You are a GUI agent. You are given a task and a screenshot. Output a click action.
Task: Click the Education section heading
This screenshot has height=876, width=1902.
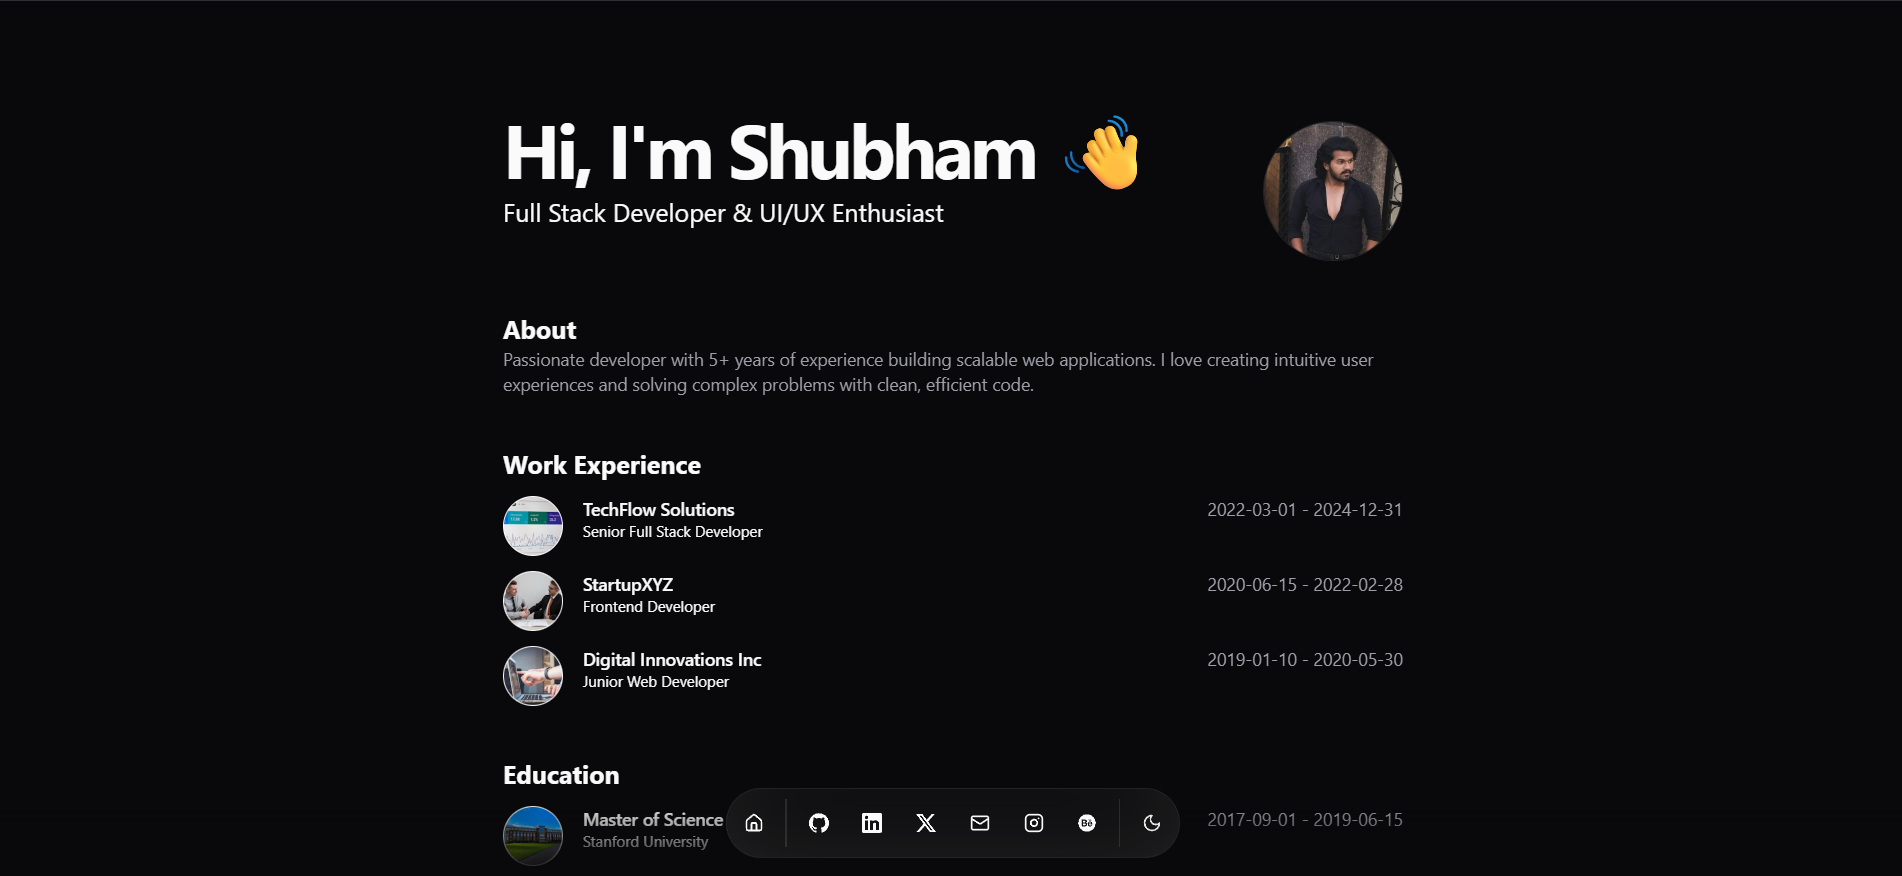click(x=561, y=776)
